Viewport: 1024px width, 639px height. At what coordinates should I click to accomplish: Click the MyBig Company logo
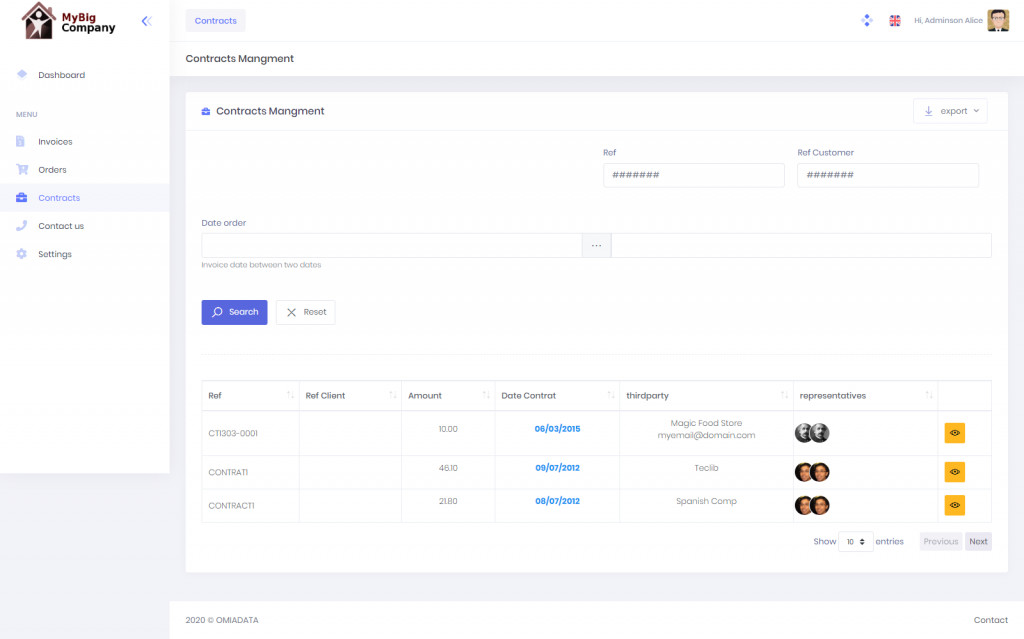(x=70, y=20)
